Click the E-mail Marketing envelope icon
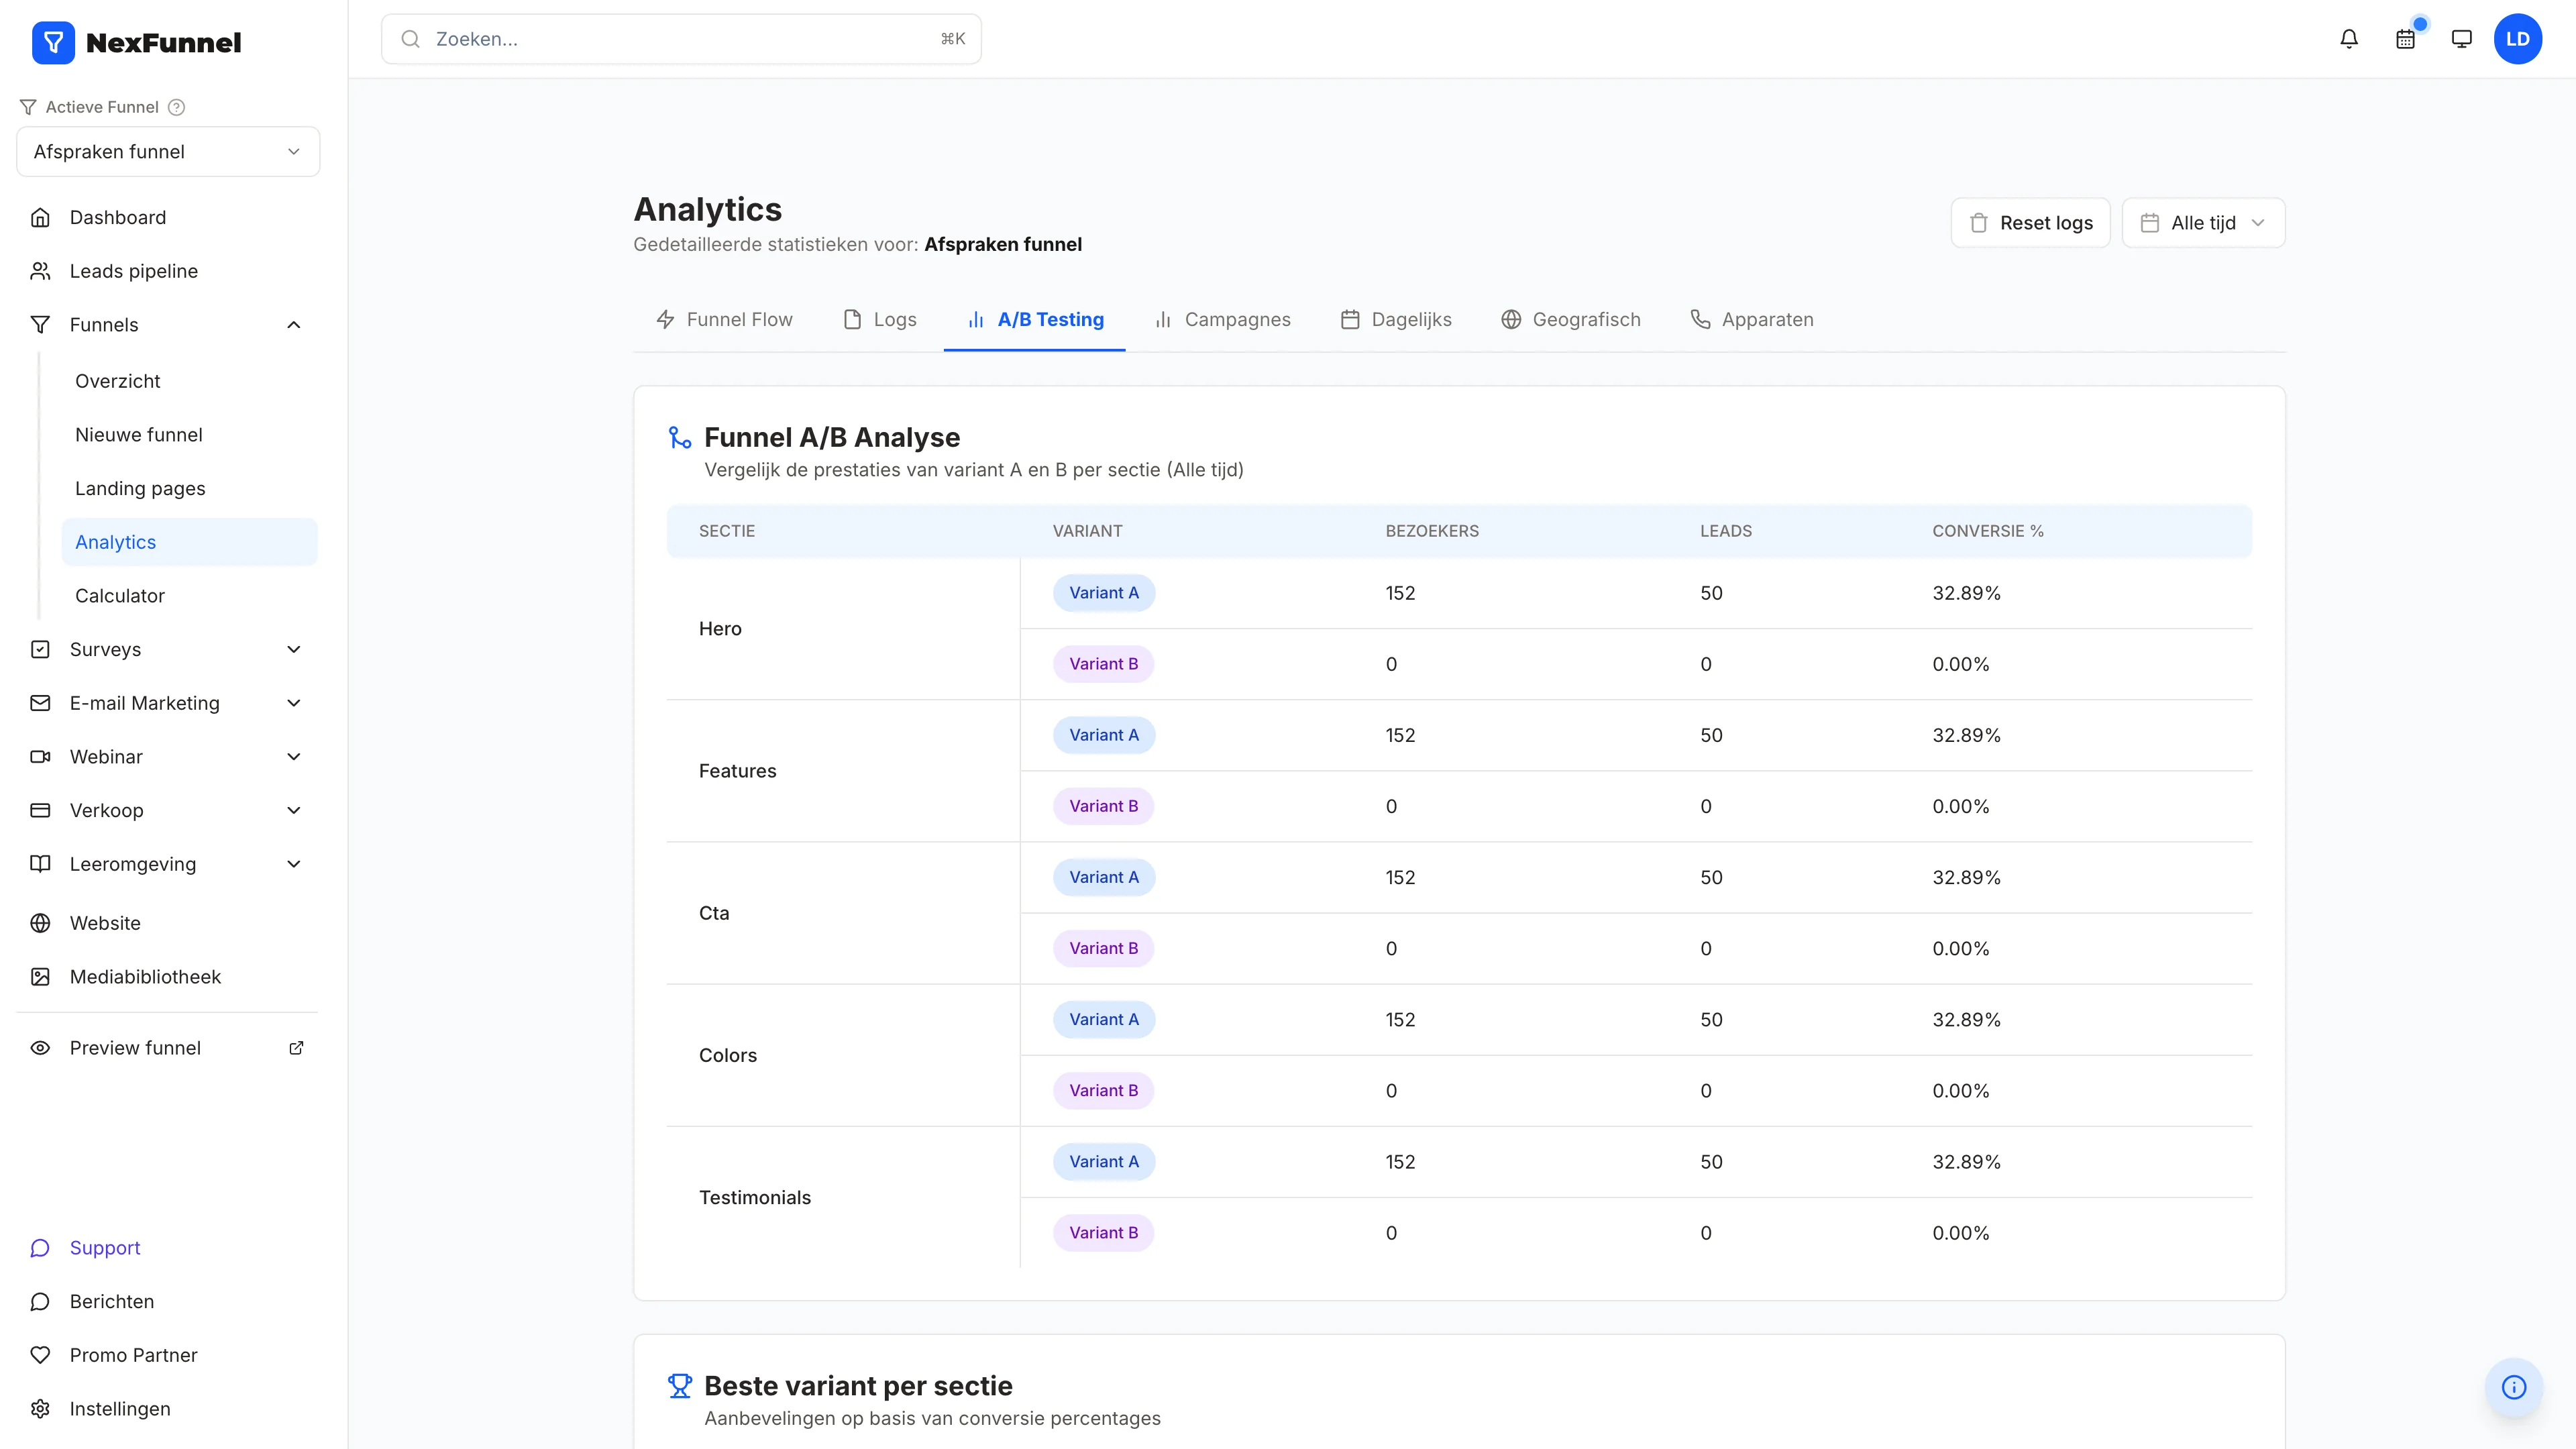This screenshot has width=2576, height=1449. click(40, 703)
